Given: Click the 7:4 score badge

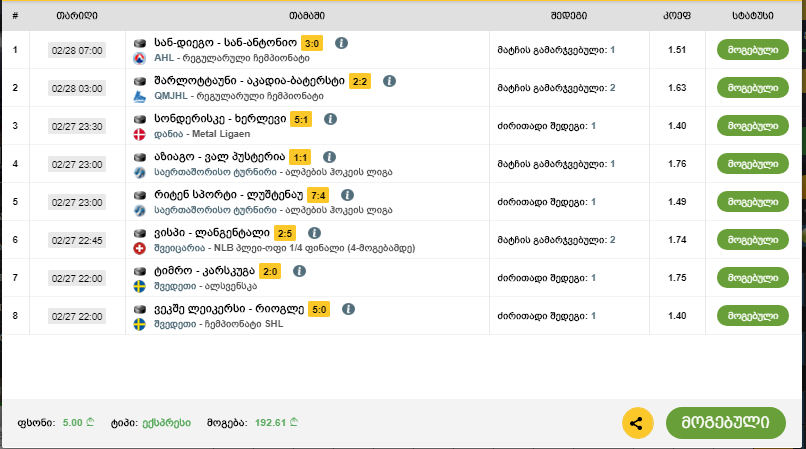Looking at the screenshot, I should pos(318,195).
